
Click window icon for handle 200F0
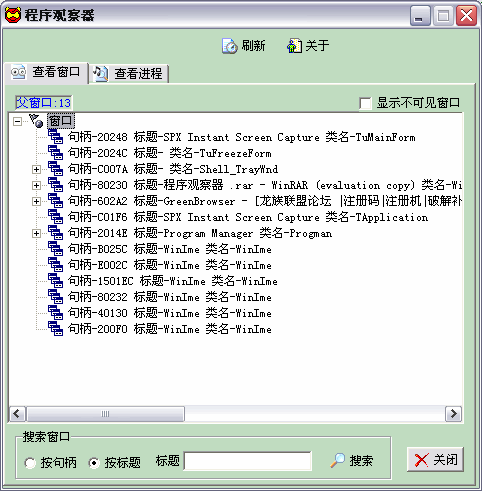click(55, 329)
